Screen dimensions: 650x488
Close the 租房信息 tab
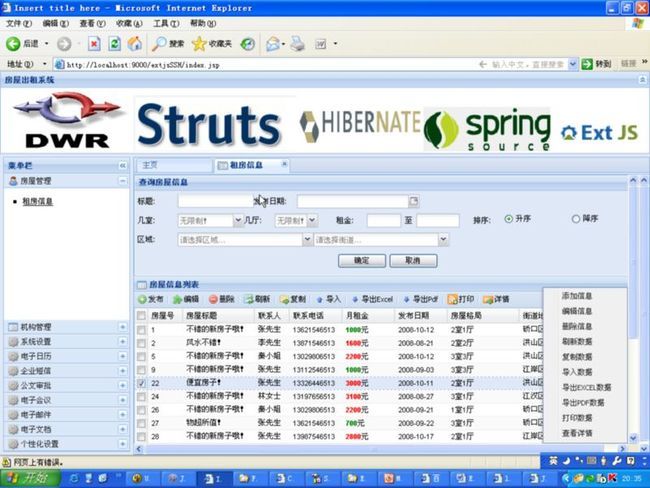tap(284, 164)
